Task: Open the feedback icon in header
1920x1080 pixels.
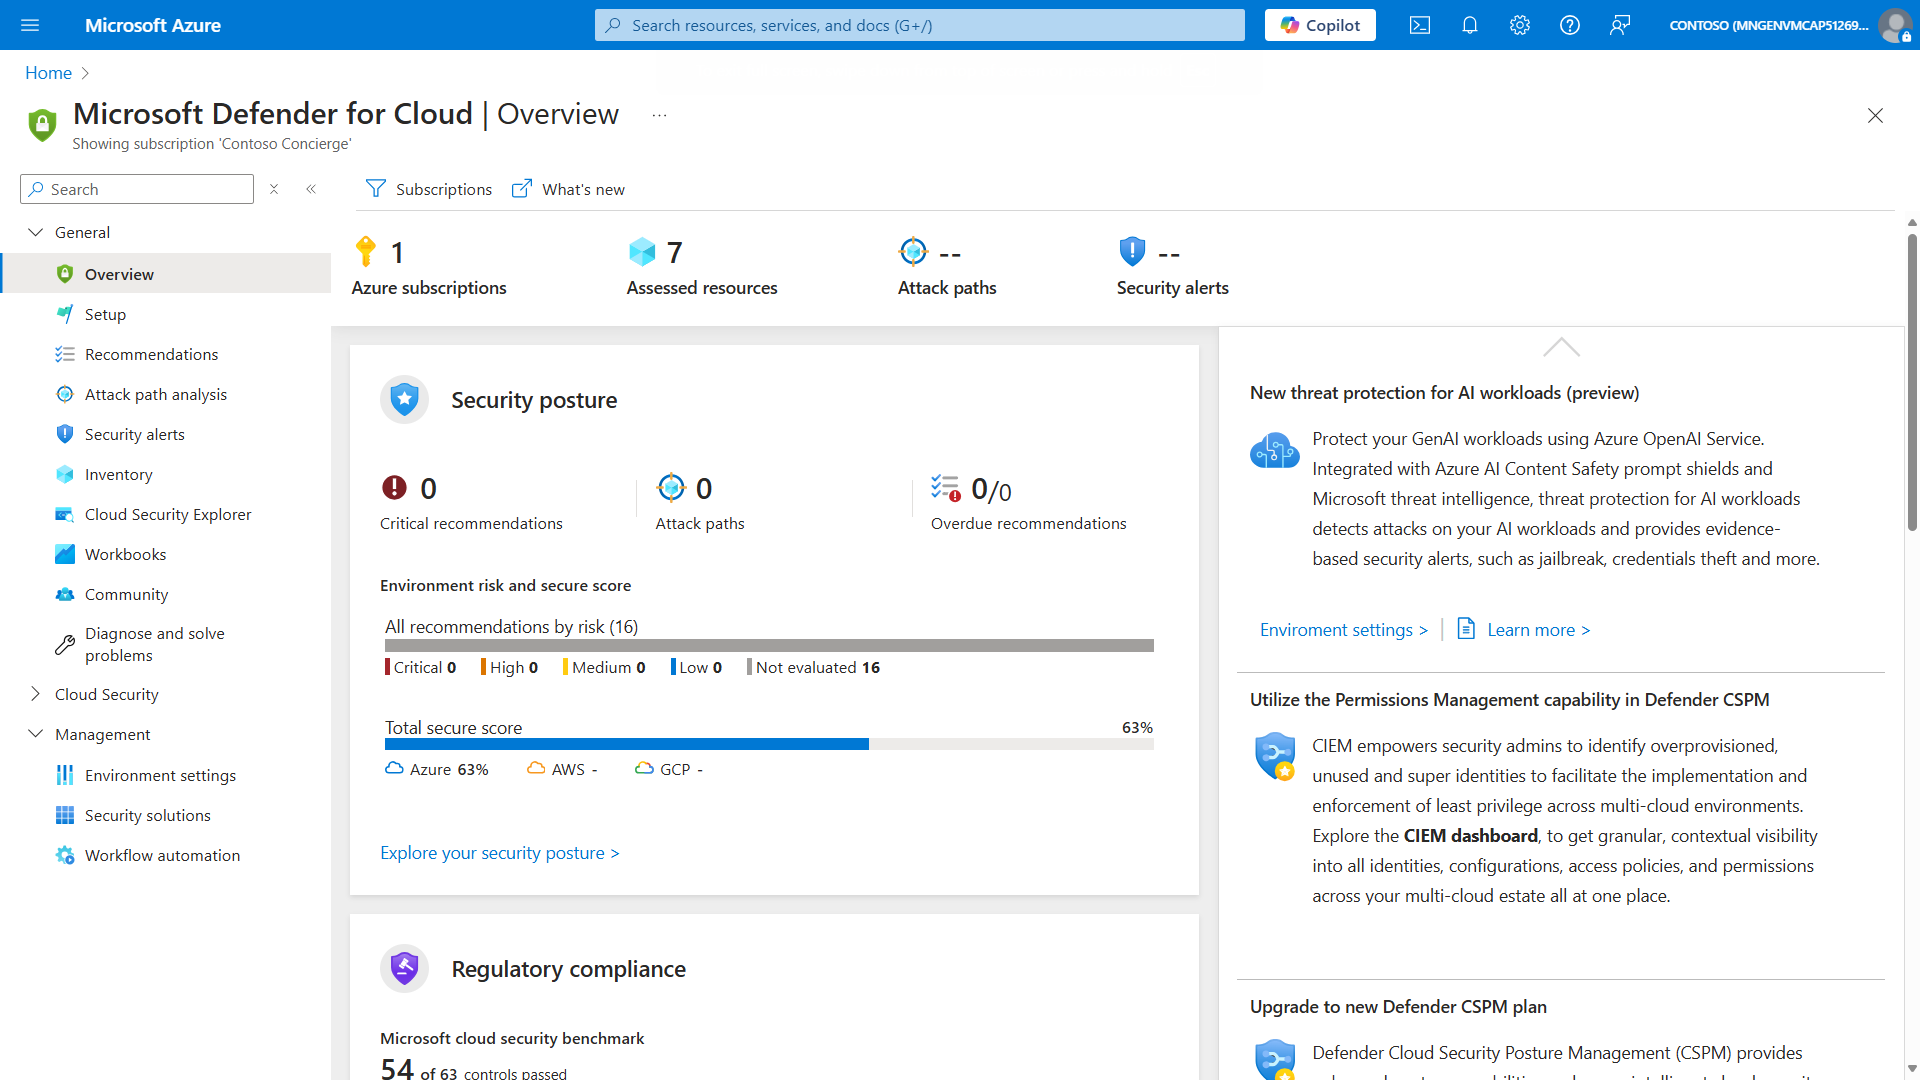Action: tap(1620, 25)
